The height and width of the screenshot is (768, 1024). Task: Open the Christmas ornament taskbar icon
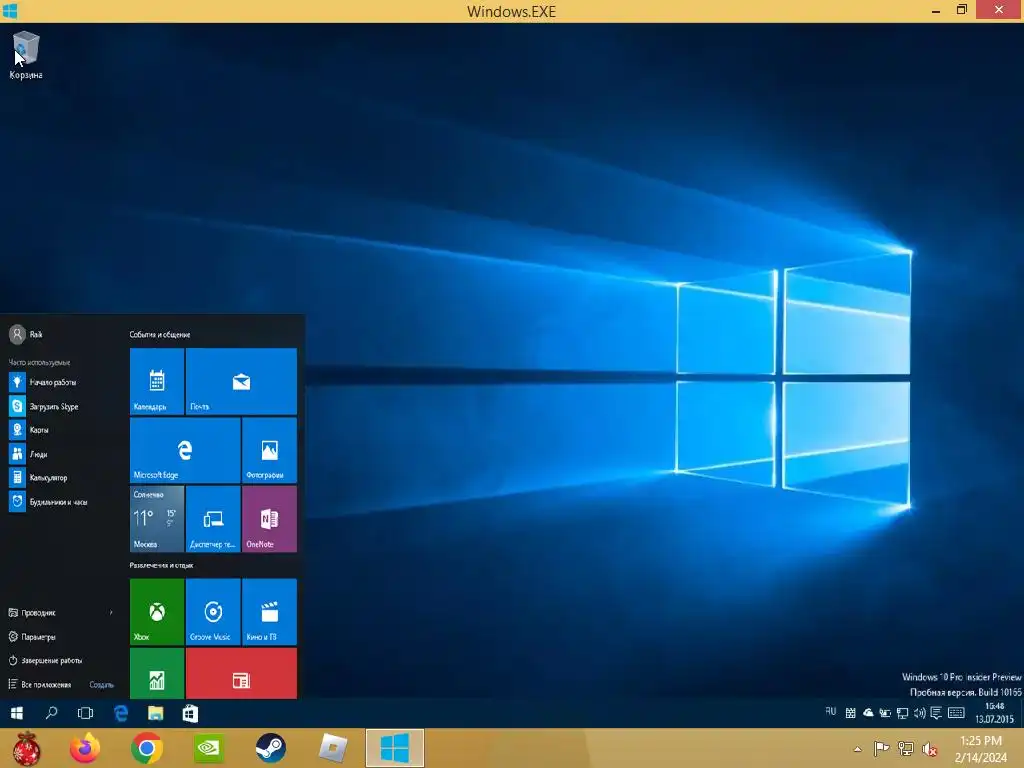pyautogui.click(x=26, y=748)
